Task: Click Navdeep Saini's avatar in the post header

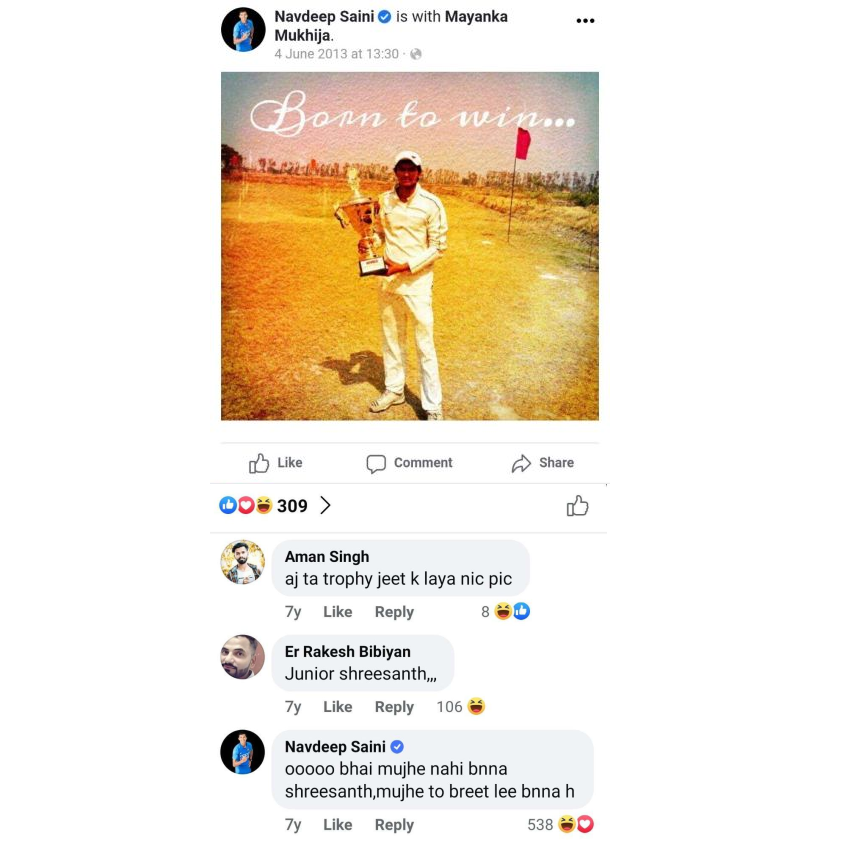Action: click(x=243, y=30)
